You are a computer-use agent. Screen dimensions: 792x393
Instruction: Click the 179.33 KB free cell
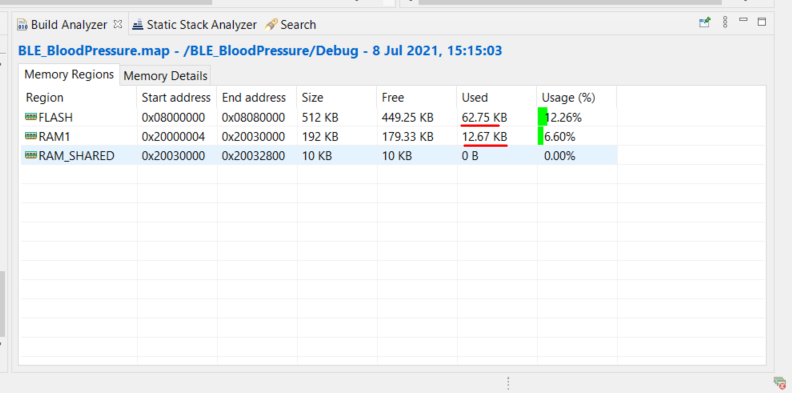[x=407, y=137]
